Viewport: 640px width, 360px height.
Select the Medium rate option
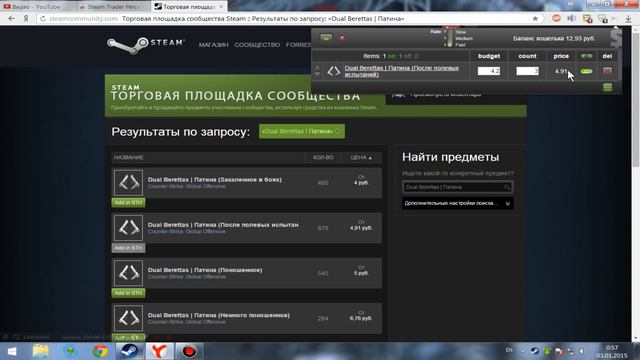(464, 38)
